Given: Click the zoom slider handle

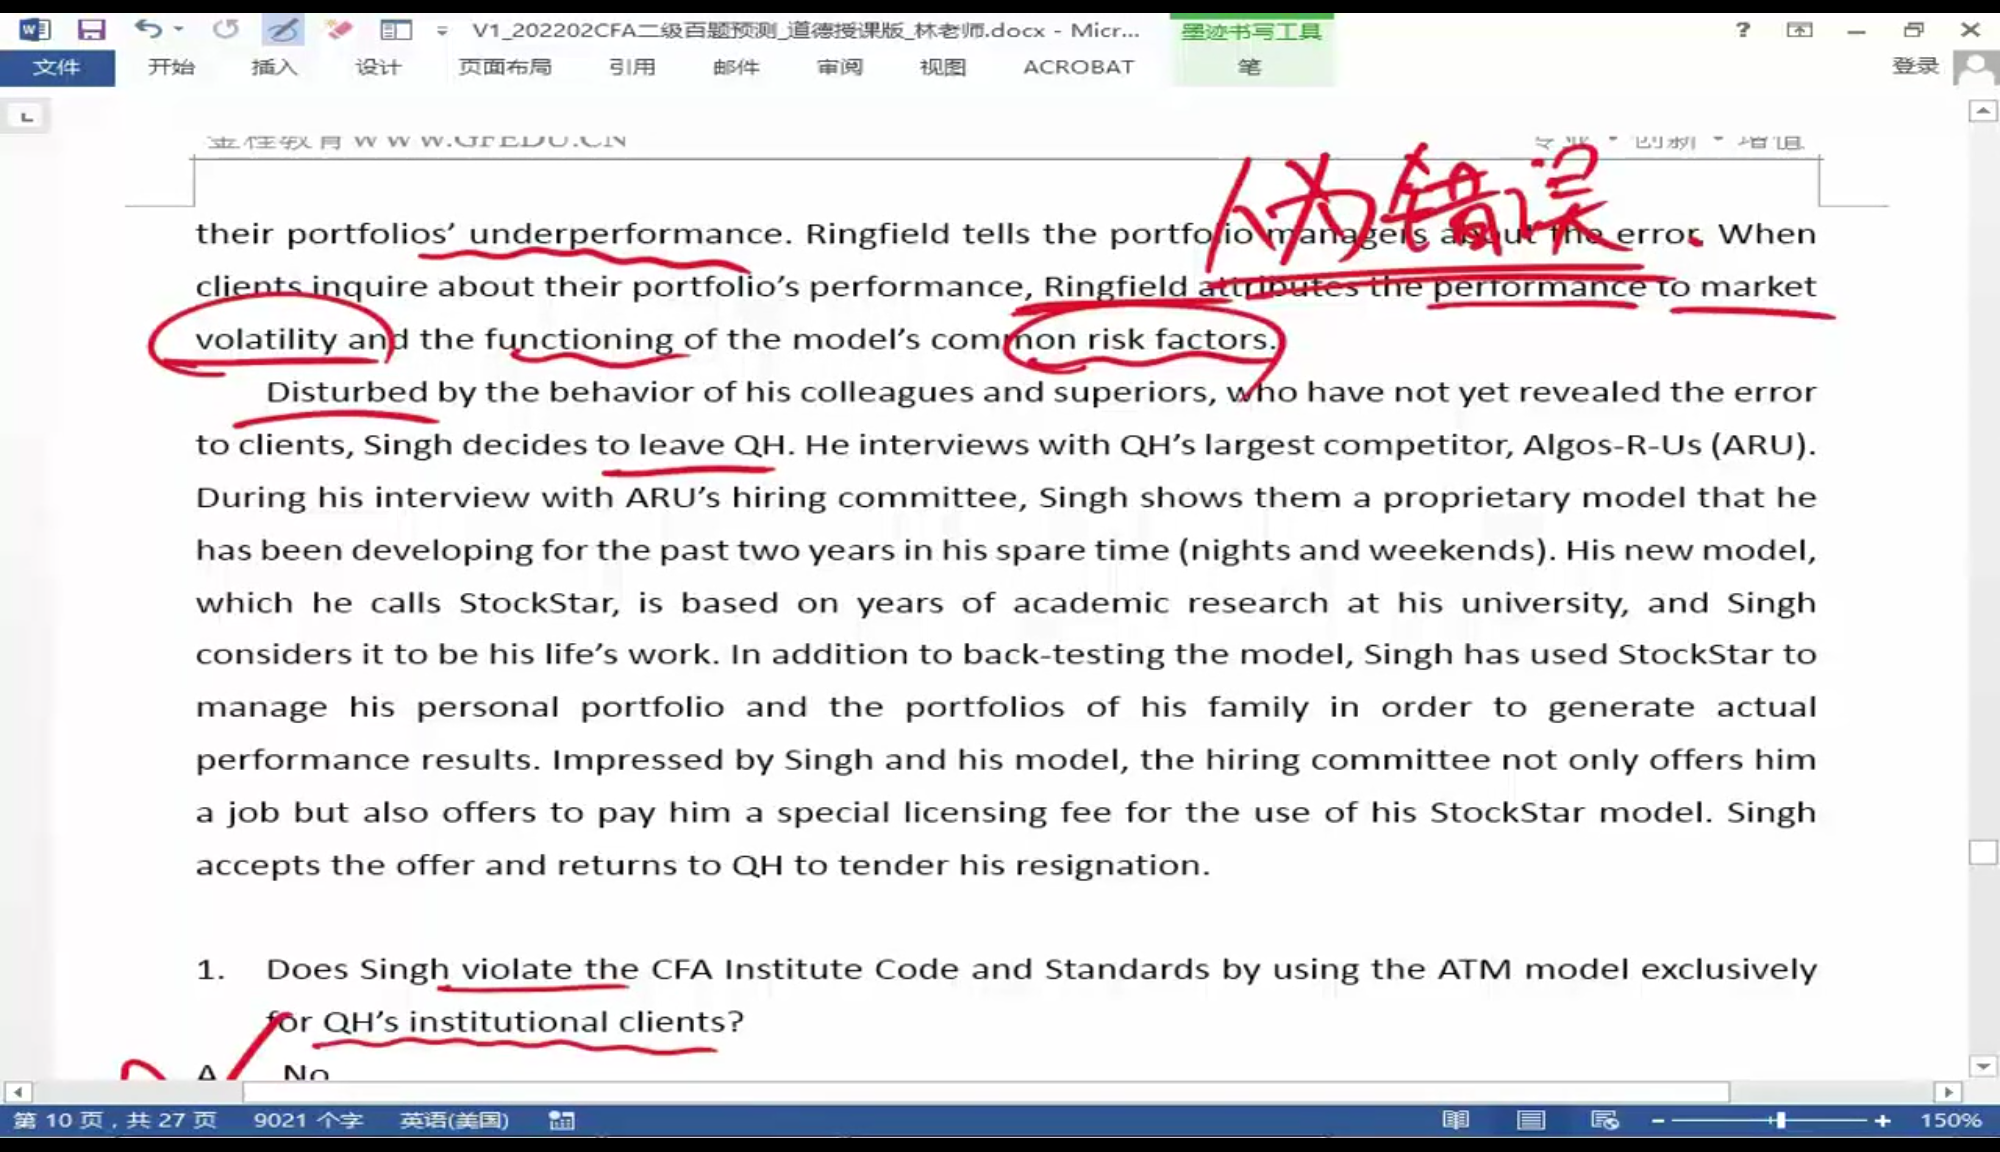Looking at the screenshot, I should pyautogui.click(x=1781, y=1120).
